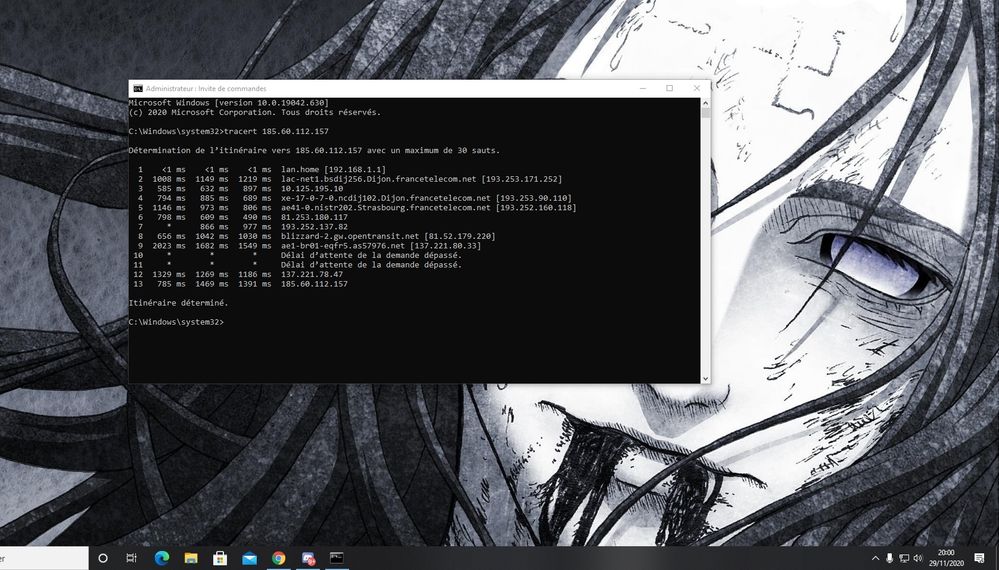The height and width of the screenshot is (570, 999).
Task: Open Discord from the taskbar
Action: coord(308,558)
